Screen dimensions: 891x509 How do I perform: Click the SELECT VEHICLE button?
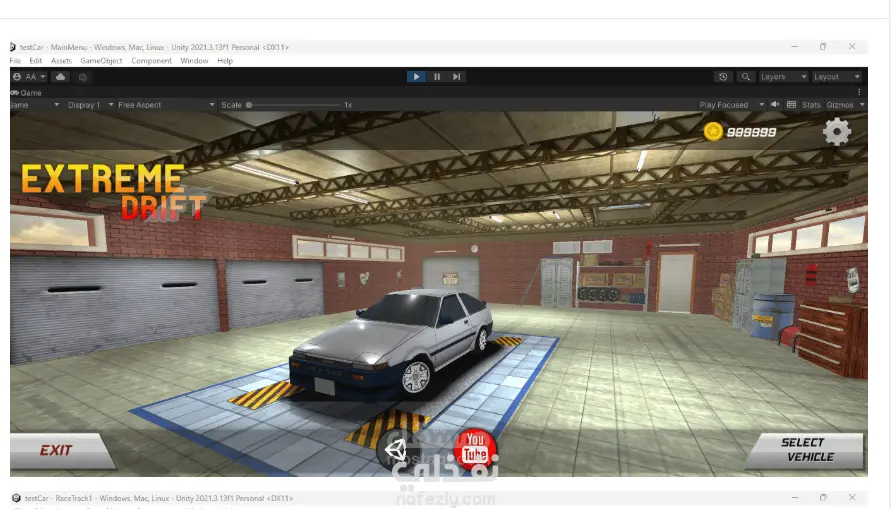(807, 450)
